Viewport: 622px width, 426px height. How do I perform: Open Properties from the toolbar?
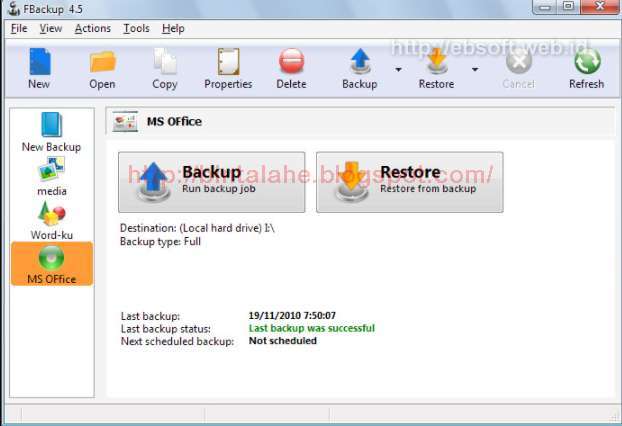[x=228, y=68]
